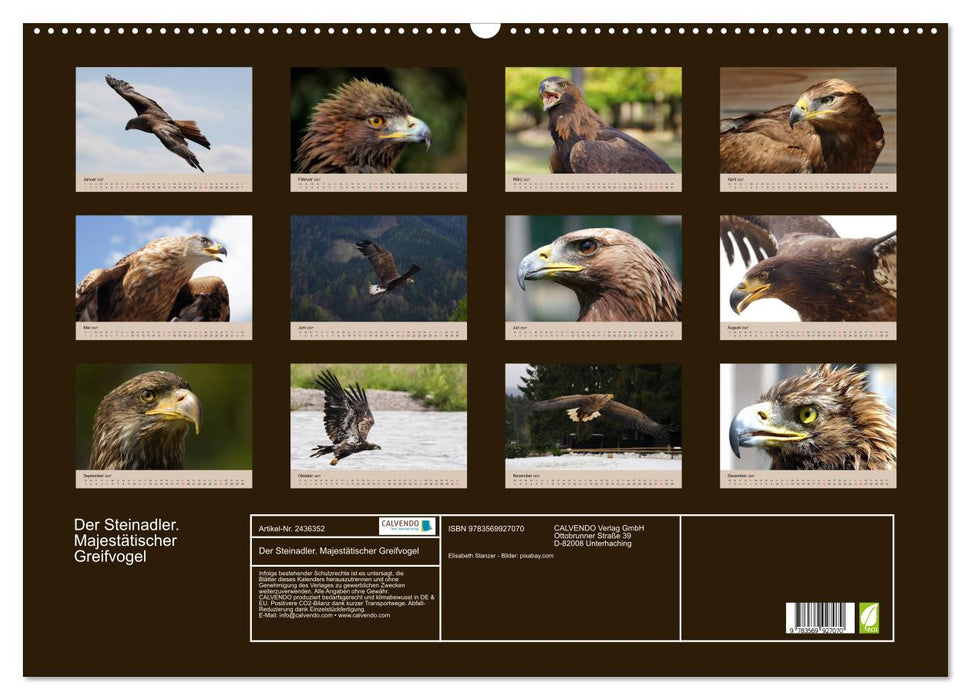Select the boxed 'Der Steinadler. Majestätischer Greifvogel' line

(x=339, y=551)
